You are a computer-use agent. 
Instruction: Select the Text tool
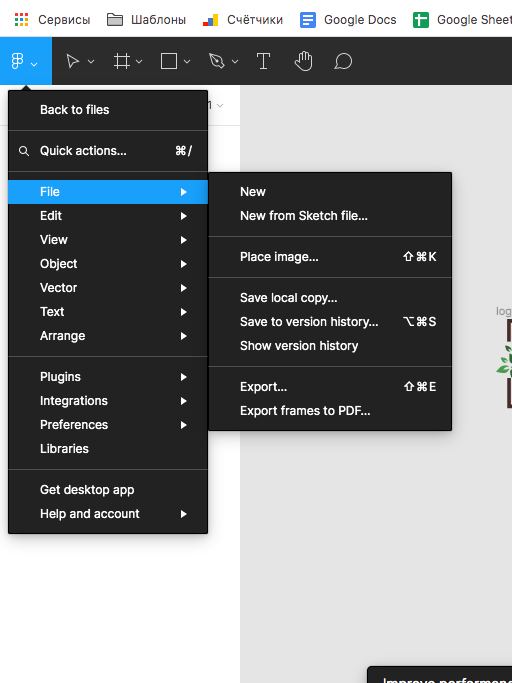click(x=263, y=61)
